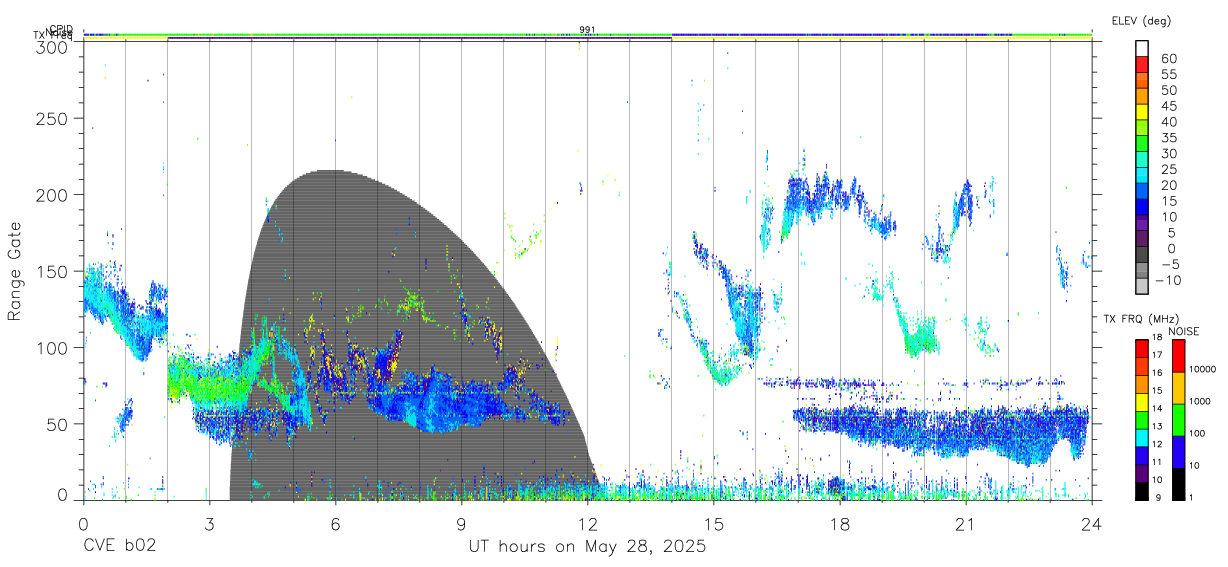Viewport: 1228px width, 567px height.
Task: Click the blue swatch in the NOISE bar
Action: point(1178,451)
